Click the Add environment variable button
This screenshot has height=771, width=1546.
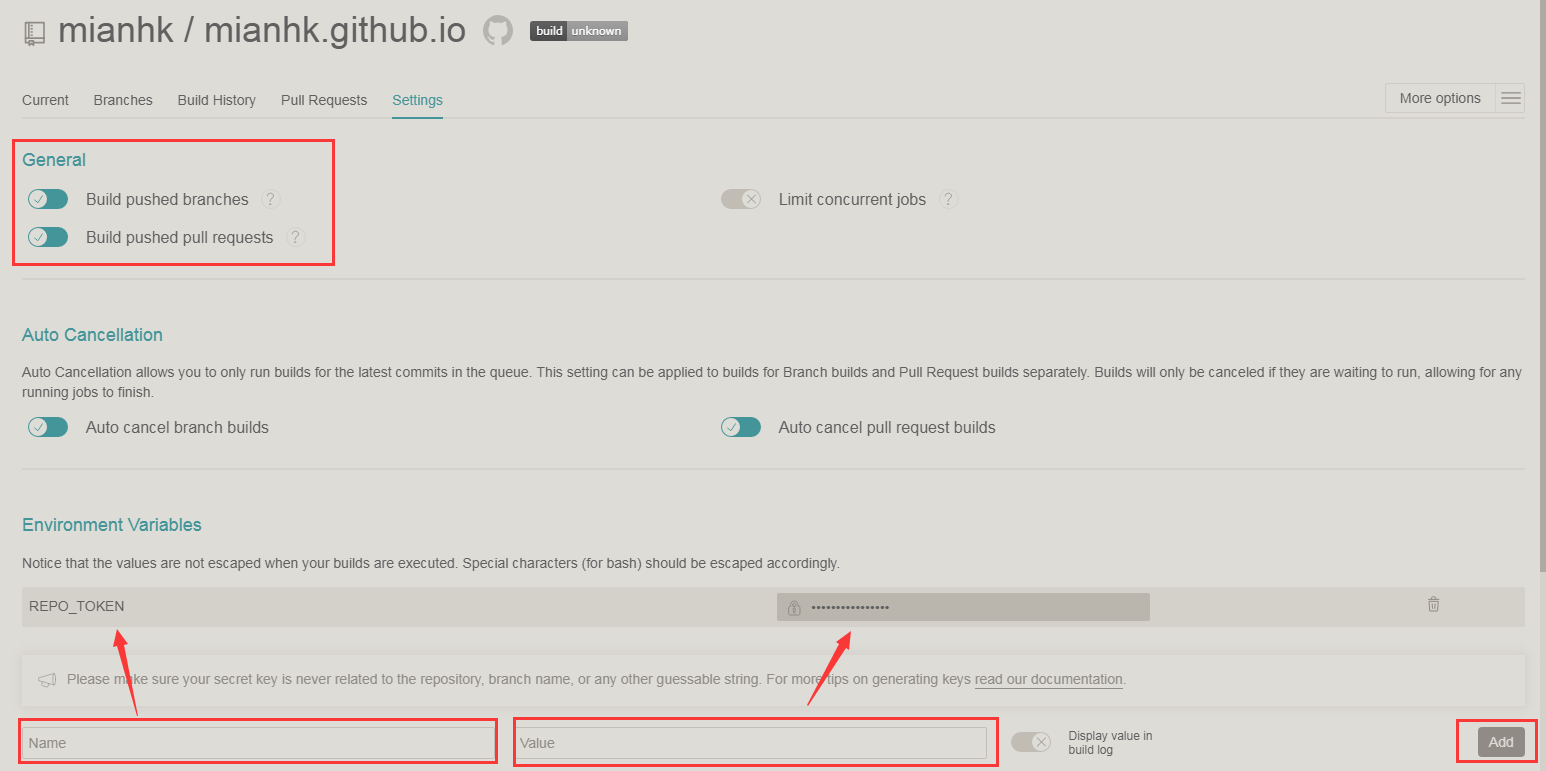[1501, 742]
